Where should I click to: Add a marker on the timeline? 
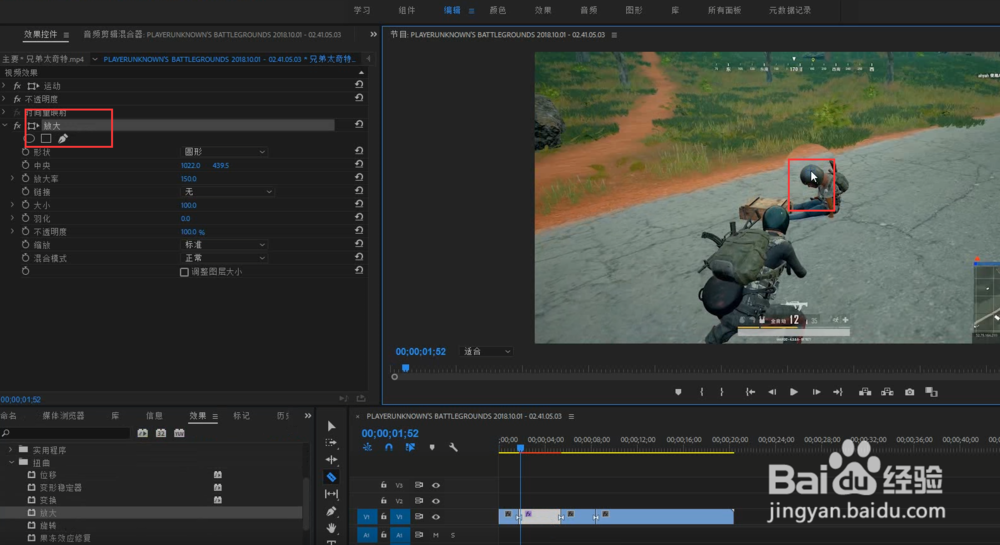[432, 447]
